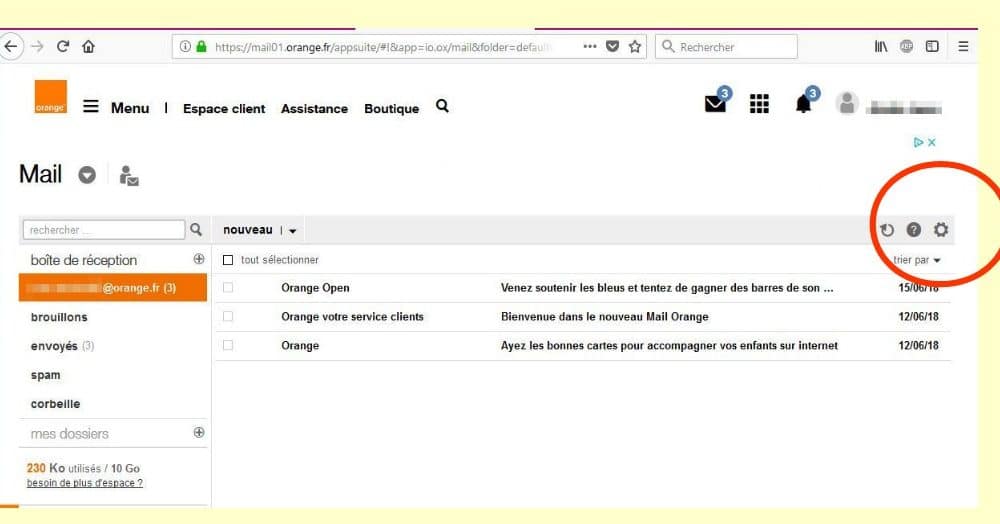Image resolution: width=1000 pixels, height=524 pixels.
Task: Expand the Mail dropdown arrow
Action: tap(87, 175)
